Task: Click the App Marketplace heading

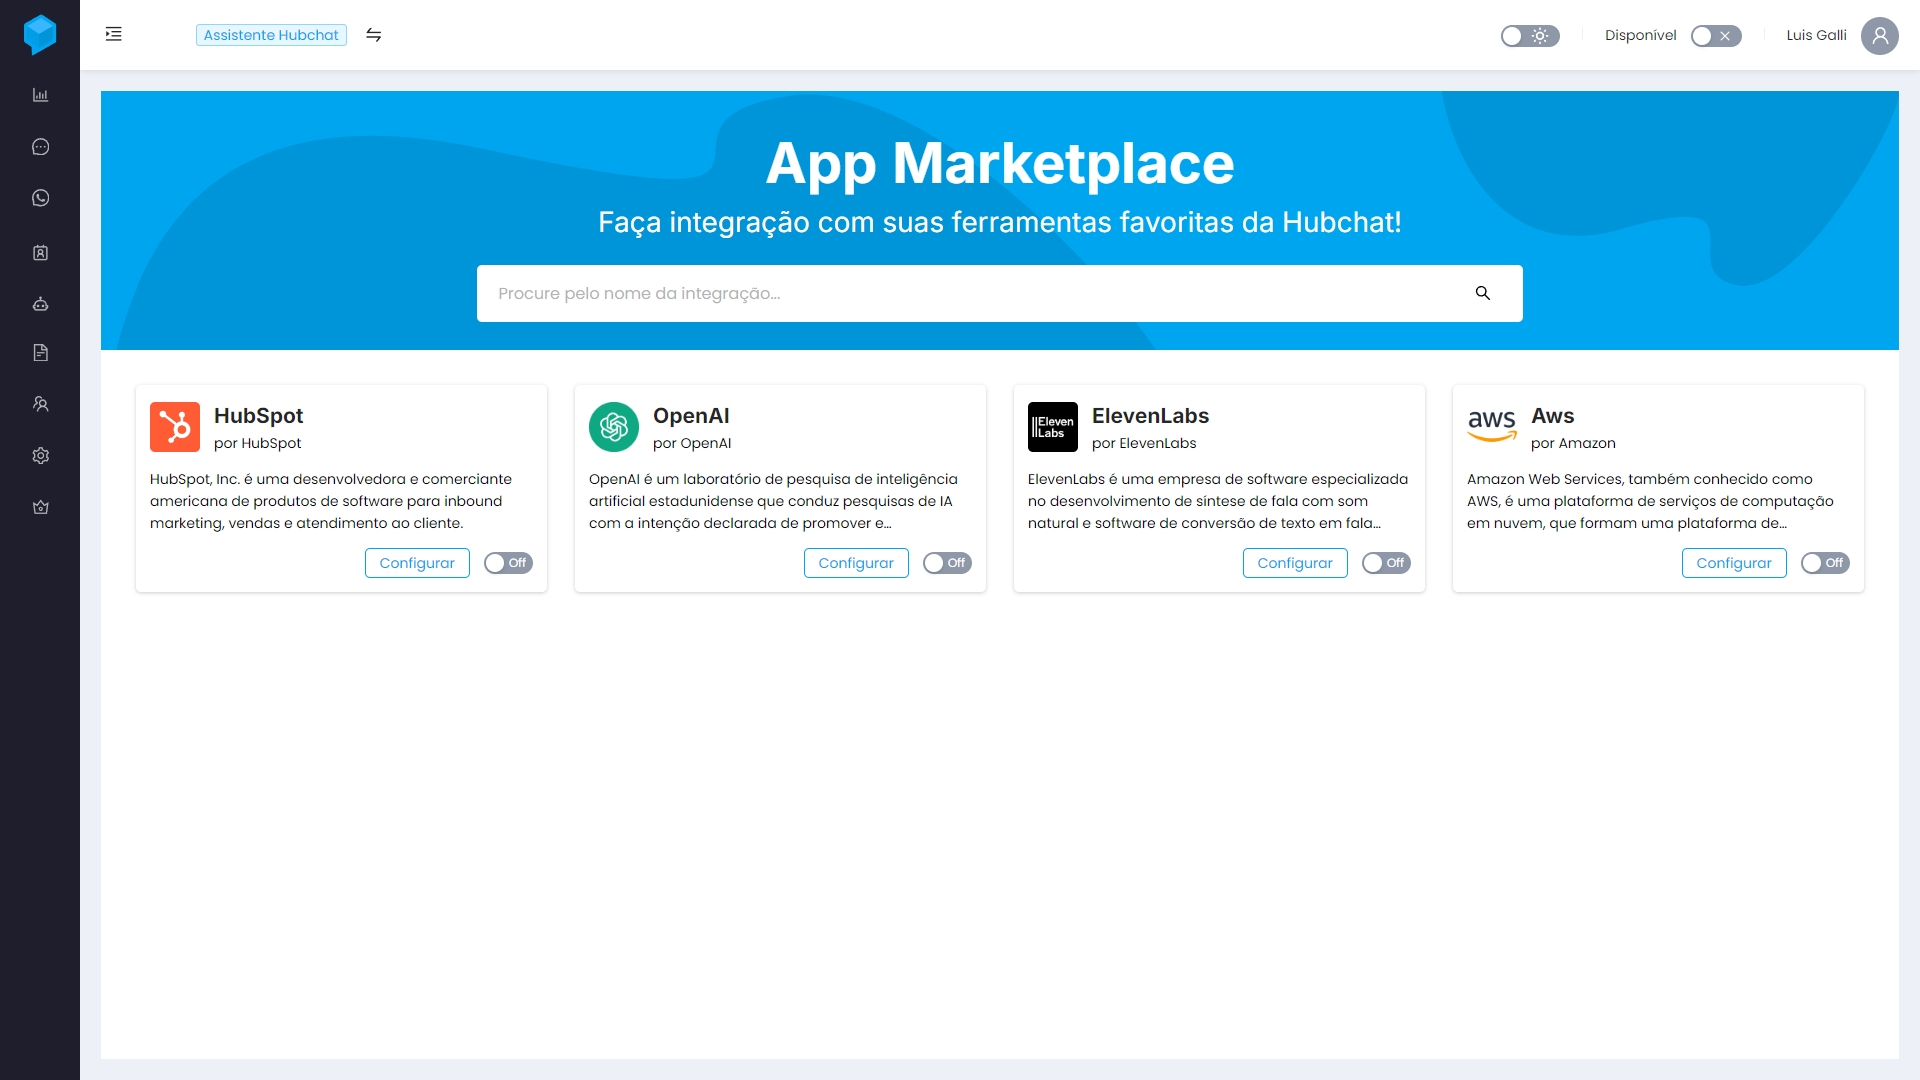Action: 1000,163
